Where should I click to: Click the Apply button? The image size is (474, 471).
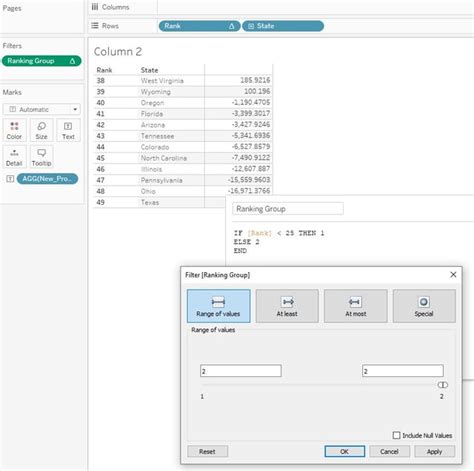(x=434, y=451)
